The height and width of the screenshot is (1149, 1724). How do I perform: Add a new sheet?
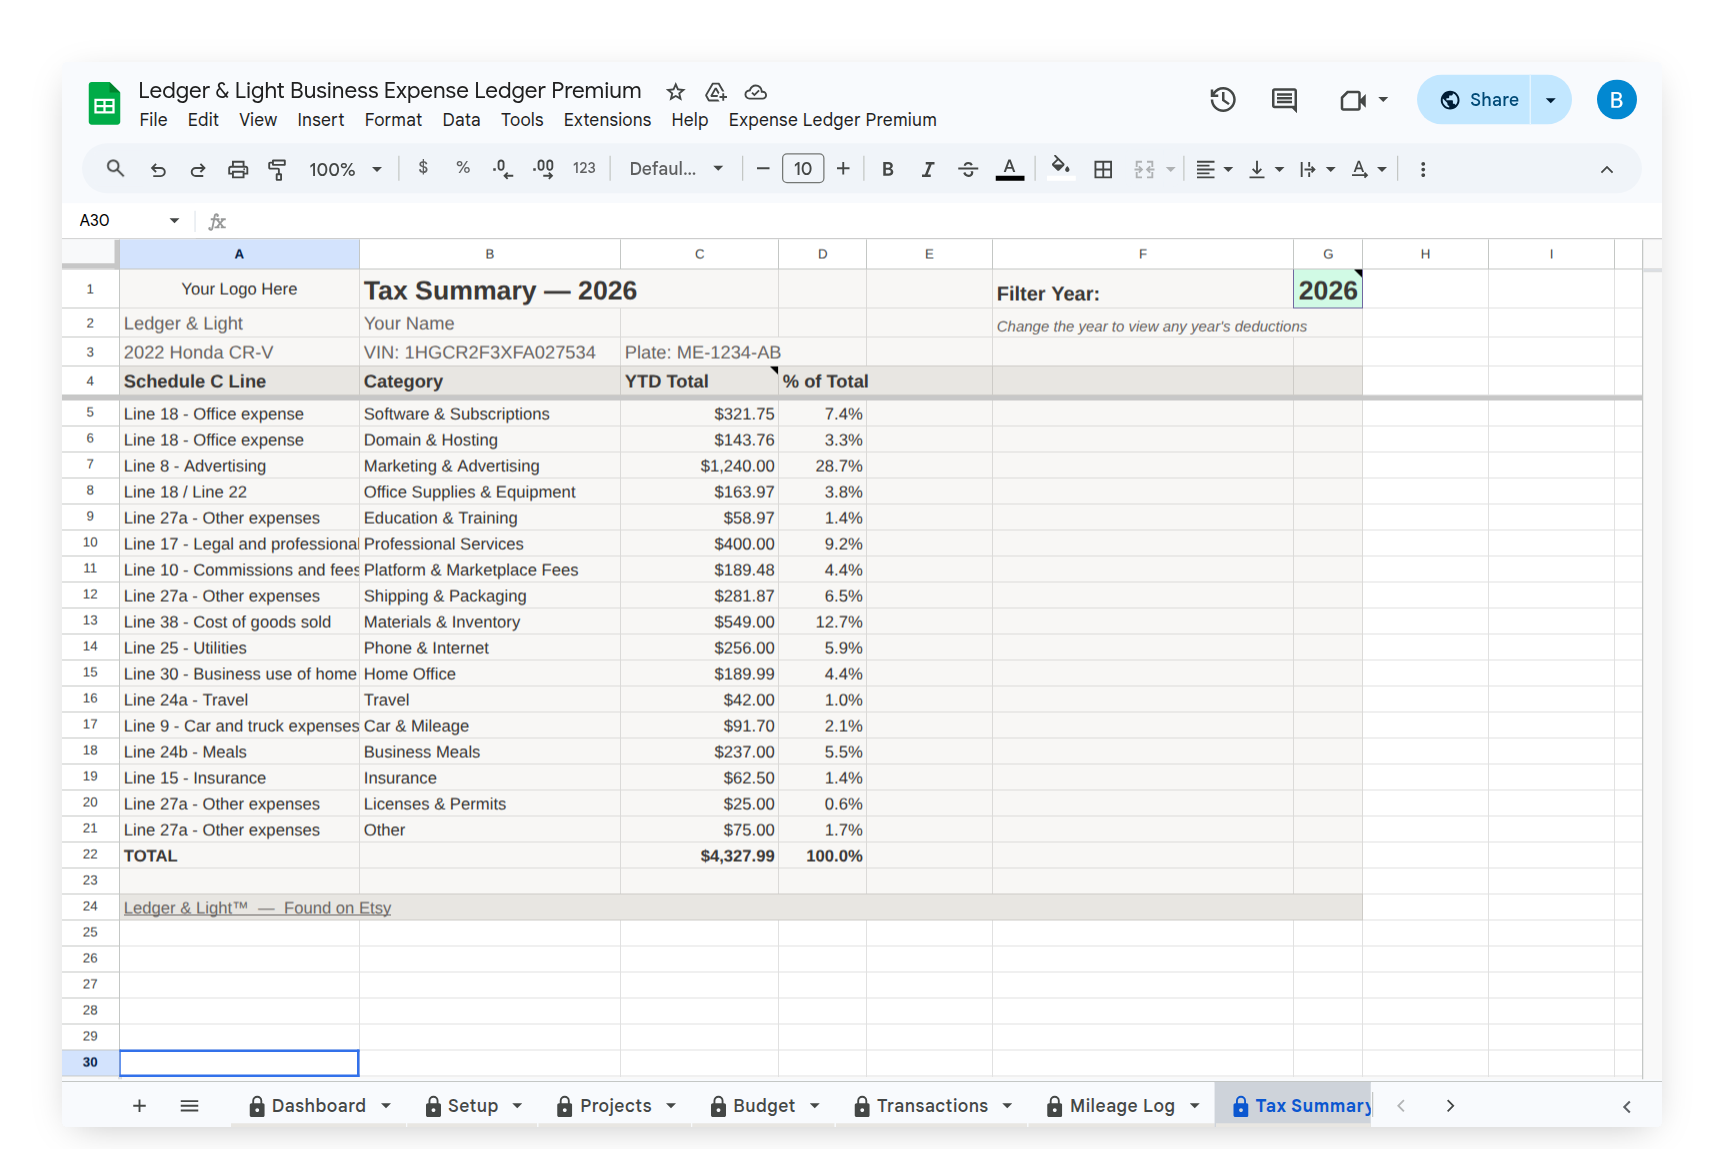coord(140,1105)
